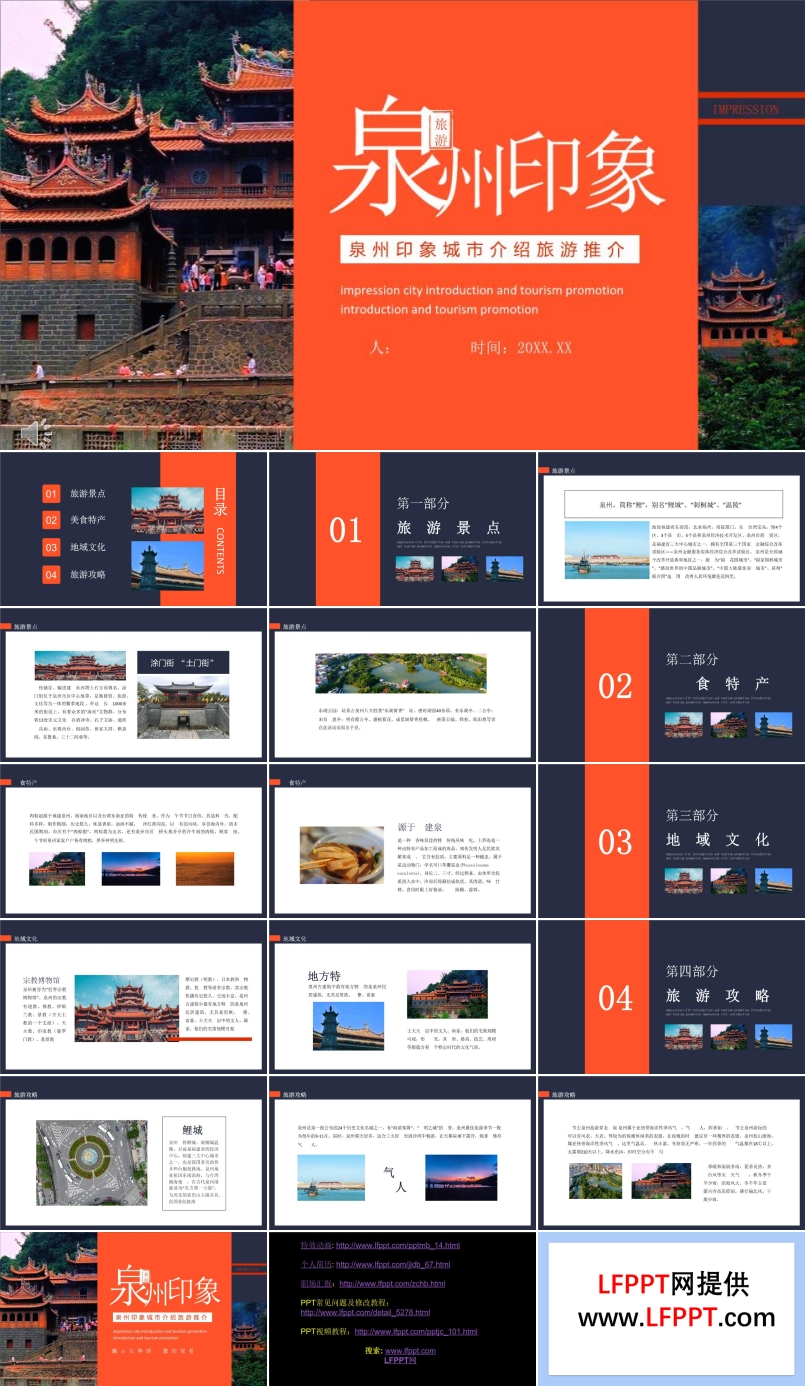
Task: Click the small 旅游 badge in cover title
Action: point(441,133)
